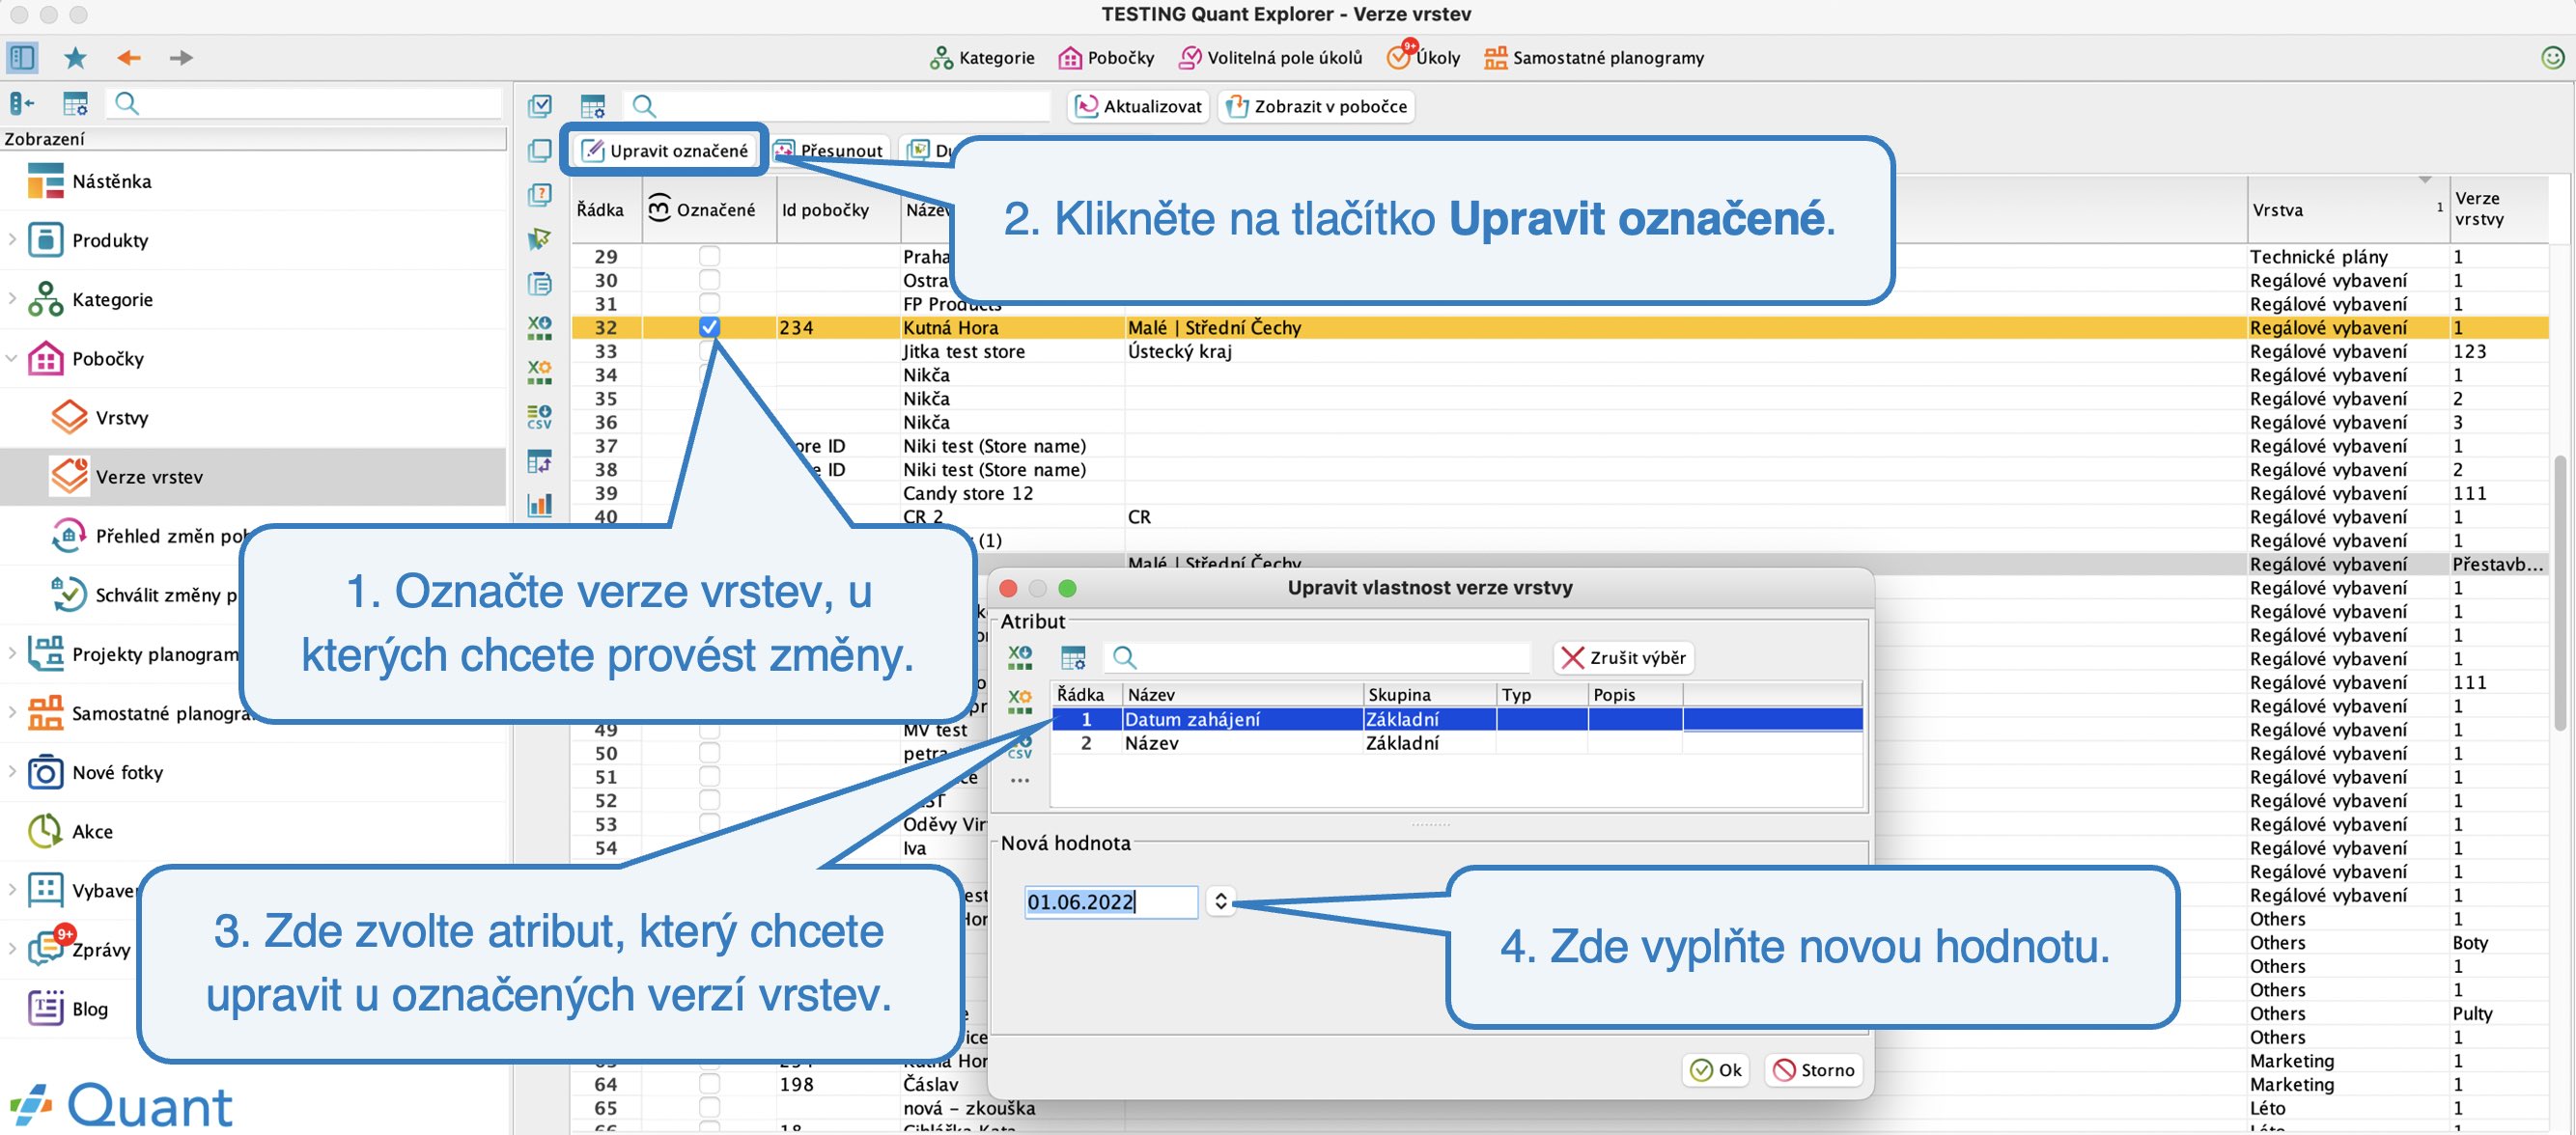Select Vrstvy in the sidebar
Image resolution: width=2576 pixels, height=1135 pixels.
[121, 417]
